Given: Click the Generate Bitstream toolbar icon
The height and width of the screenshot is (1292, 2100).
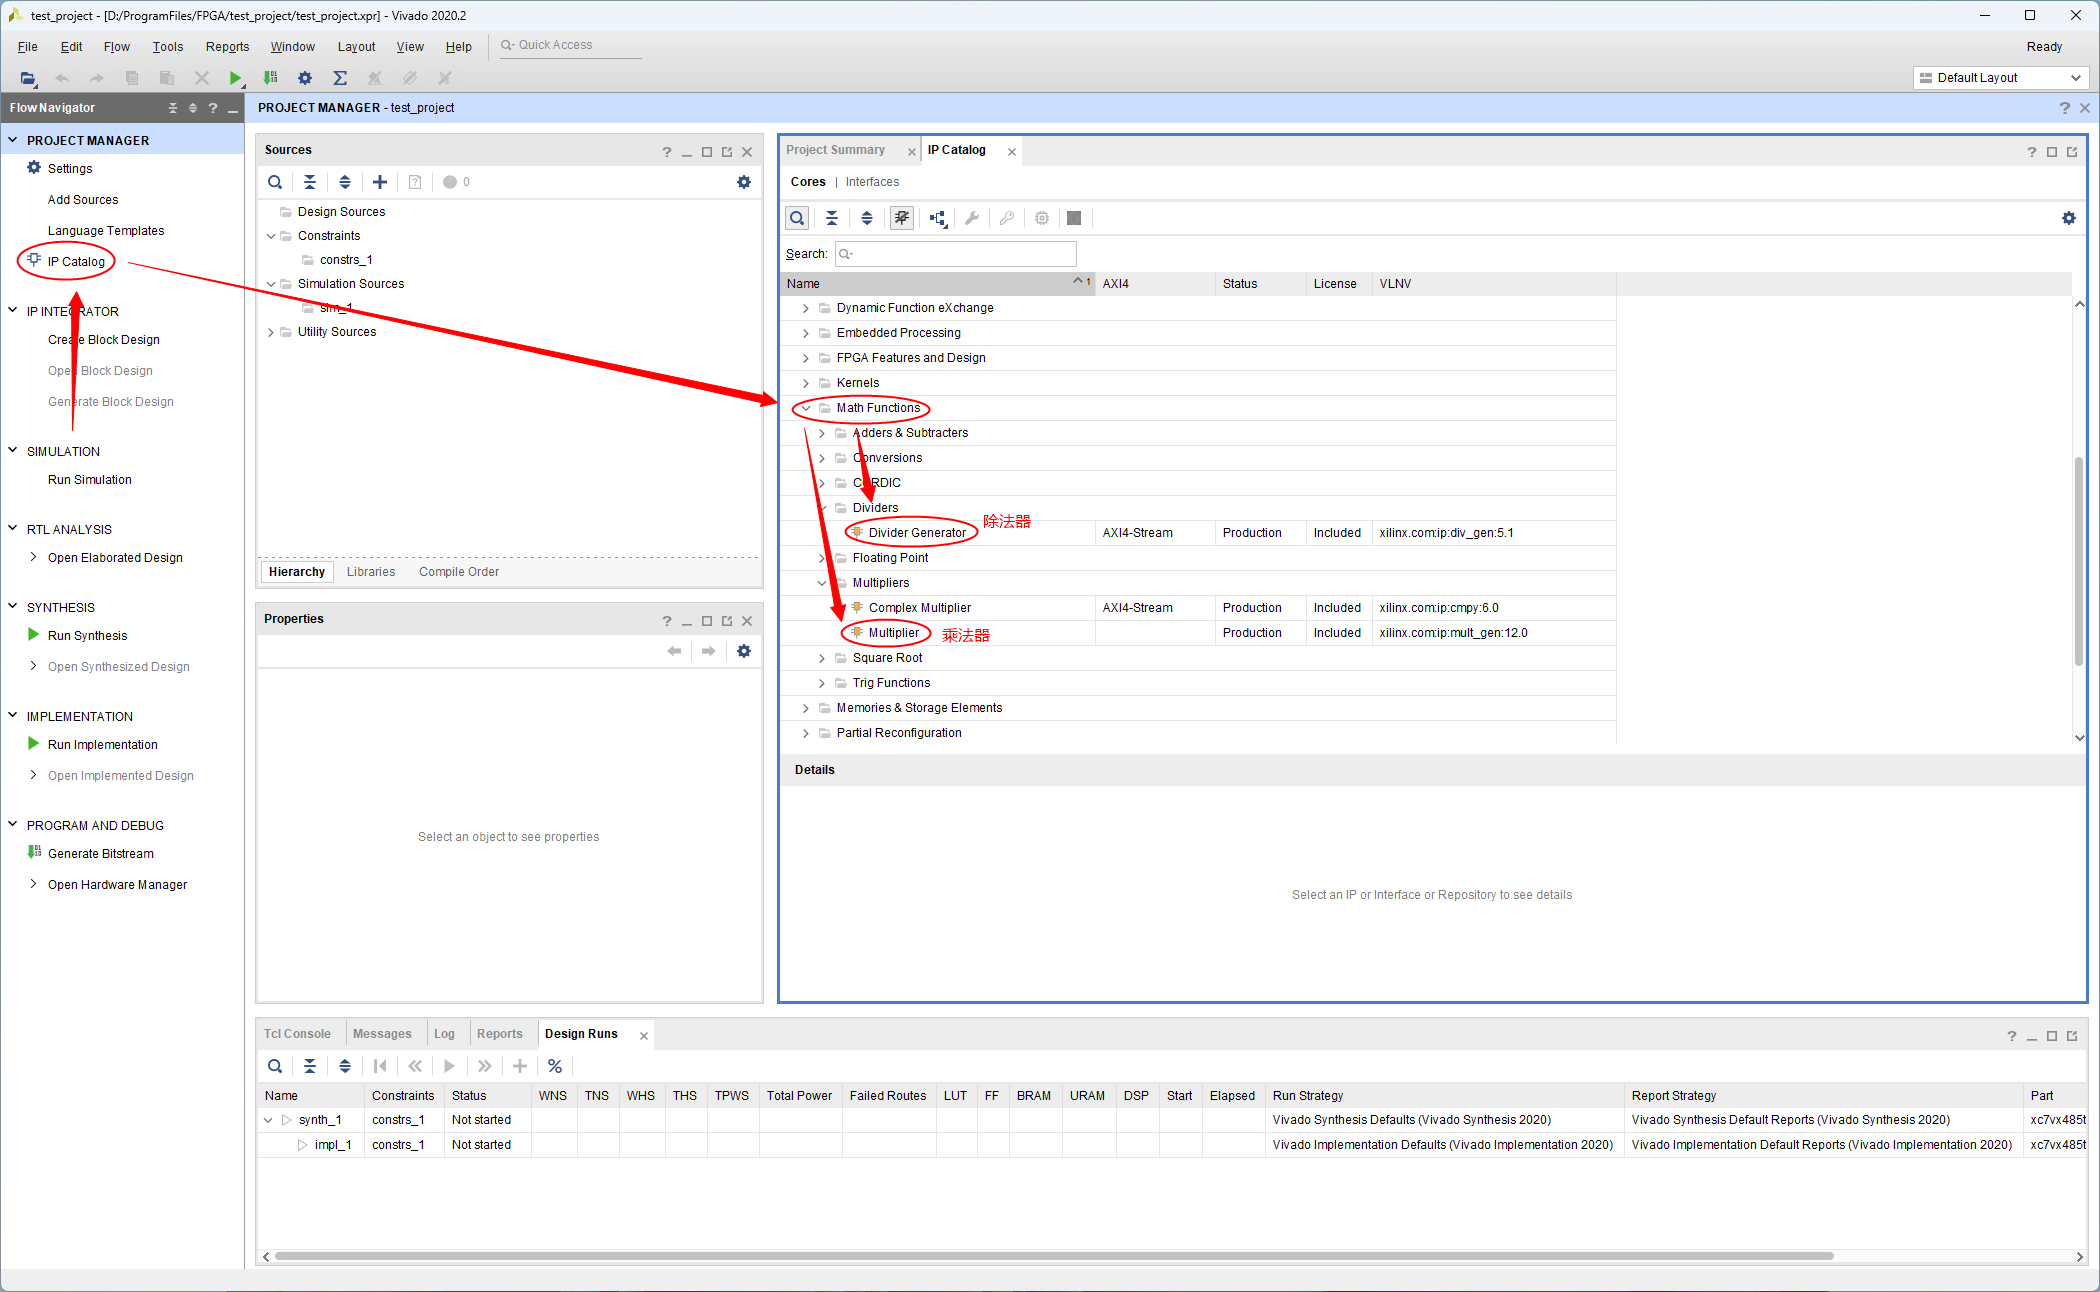Looking at the screenshot, I should (x=270, y=78).
